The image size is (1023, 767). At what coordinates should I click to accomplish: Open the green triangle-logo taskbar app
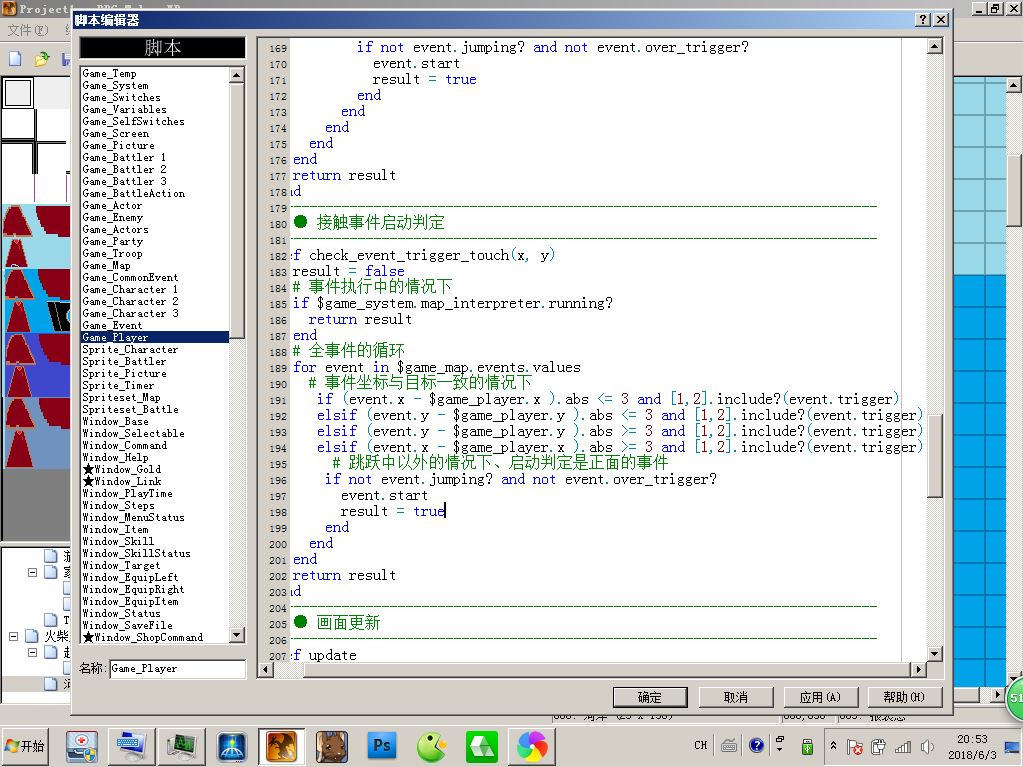click(x=481, y=746)
